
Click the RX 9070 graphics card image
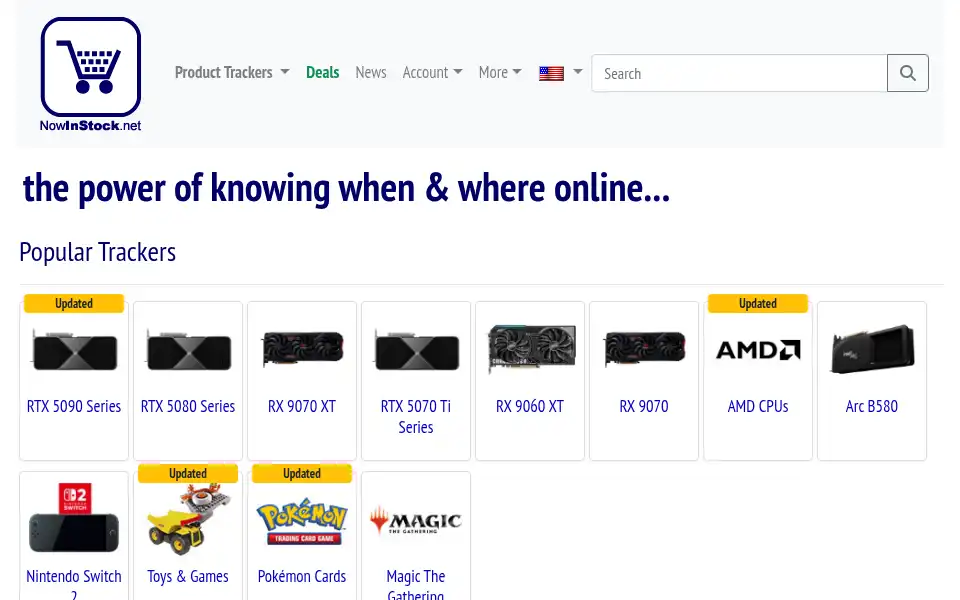(644, 348)
